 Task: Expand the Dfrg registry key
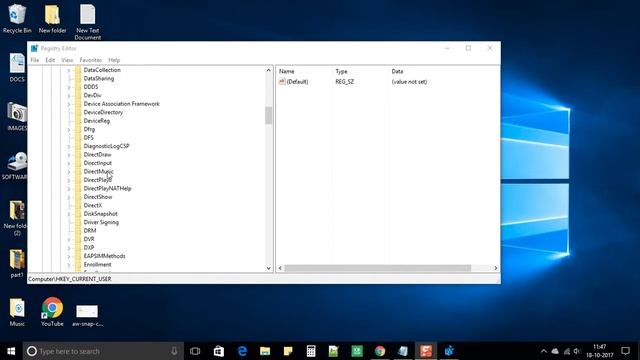click(69, 129)
